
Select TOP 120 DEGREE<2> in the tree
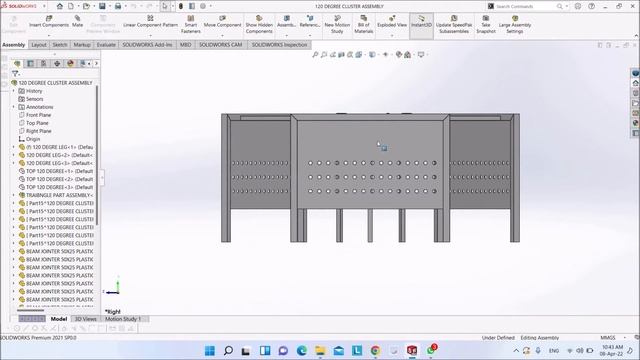coord(56,179)
